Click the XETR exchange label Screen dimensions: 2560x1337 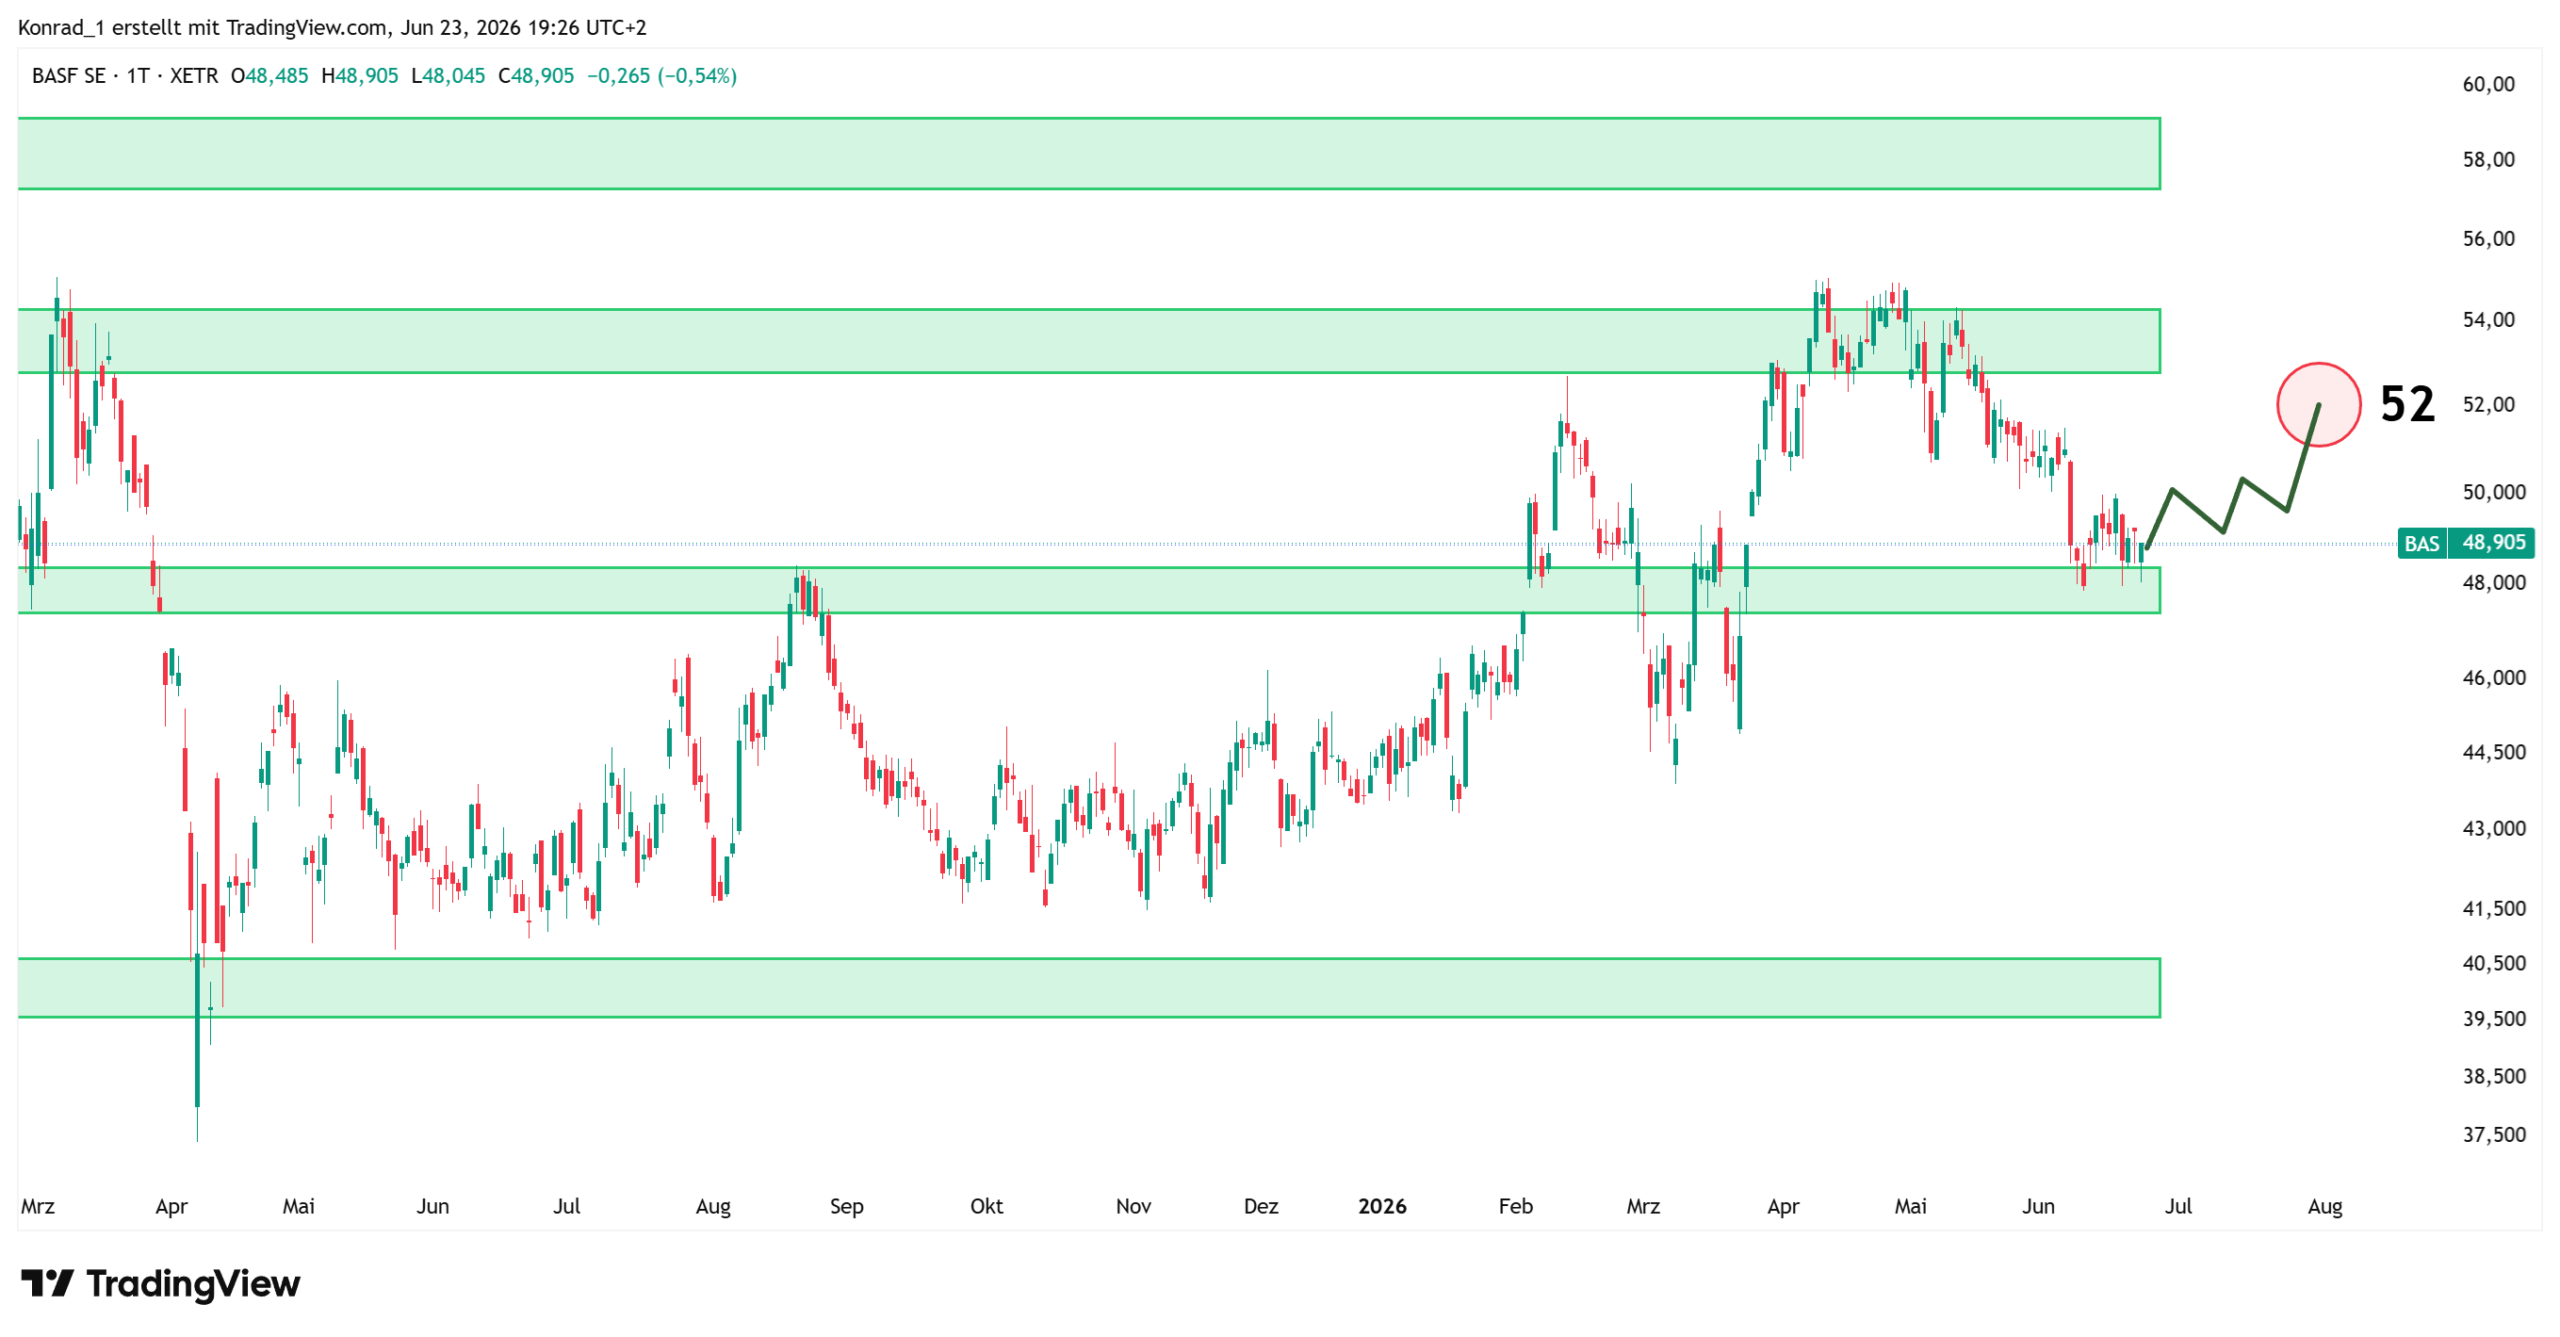[194, 76]
